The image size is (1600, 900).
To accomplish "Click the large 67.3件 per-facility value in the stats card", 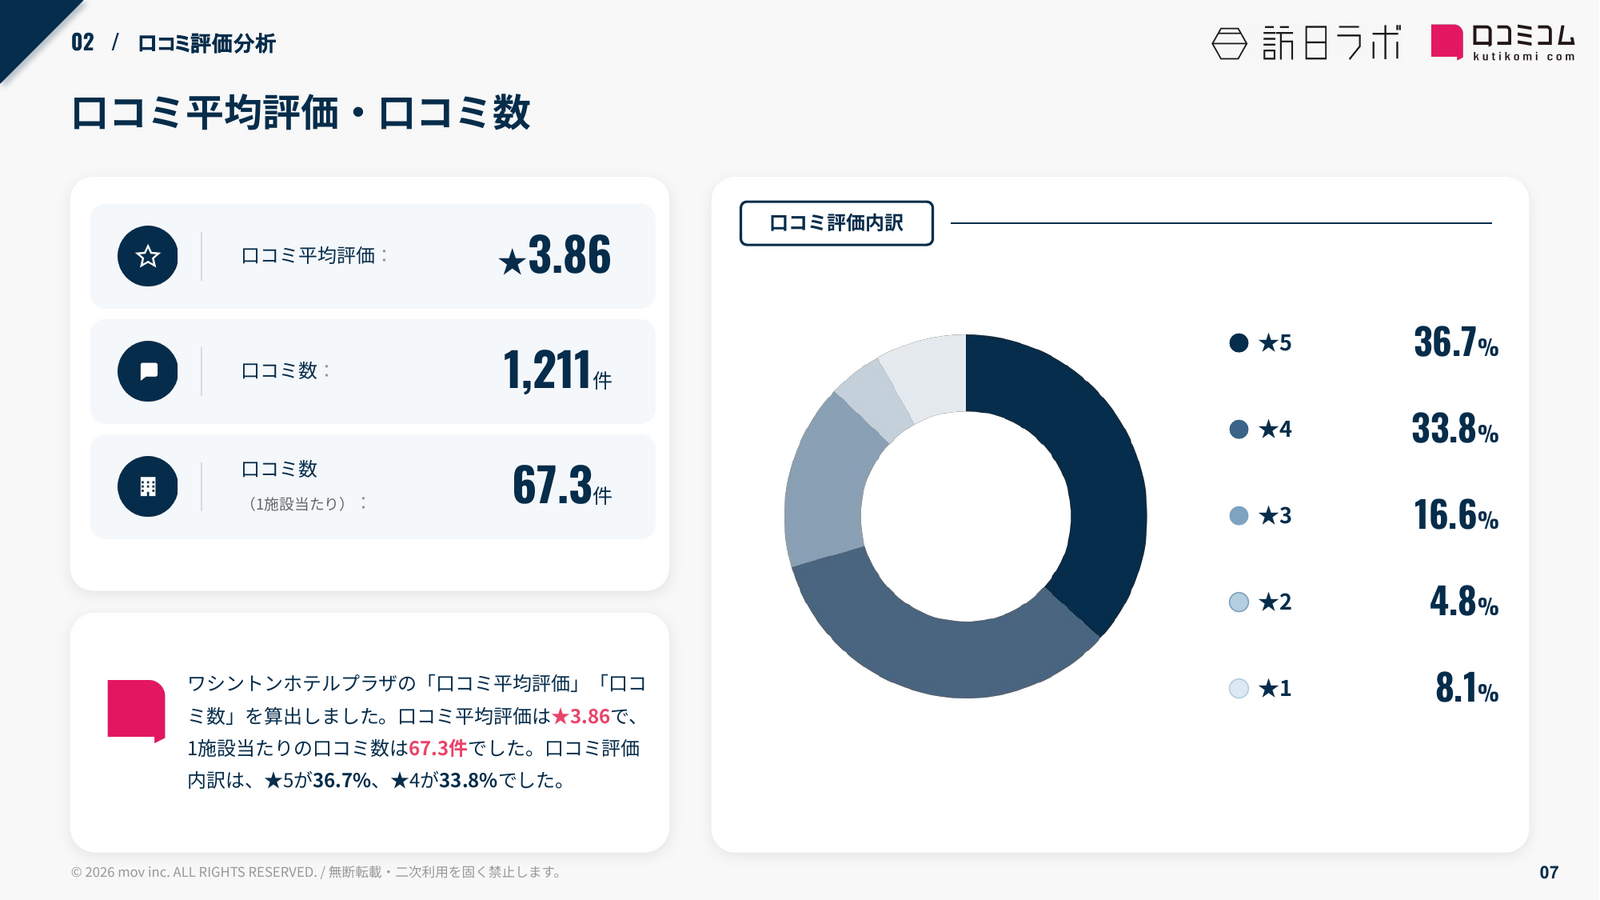I will tap(562, 486).
